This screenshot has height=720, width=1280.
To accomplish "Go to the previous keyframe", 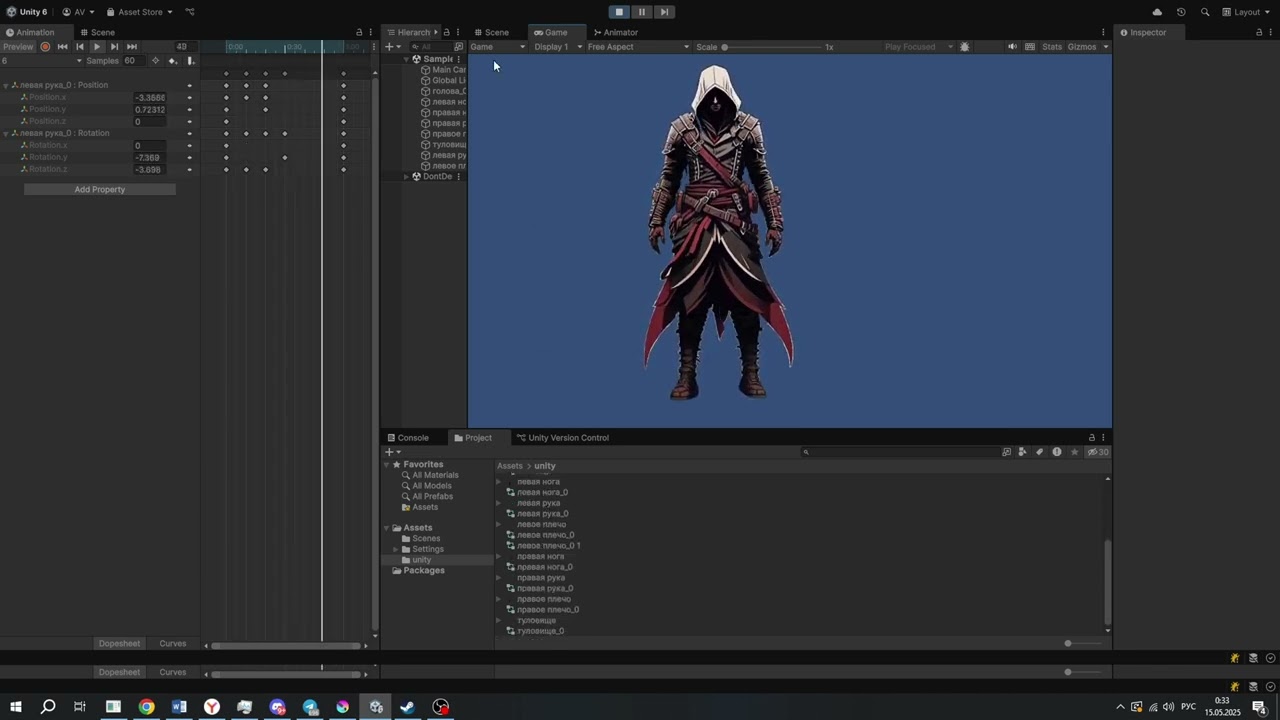I will pos(80,47).
